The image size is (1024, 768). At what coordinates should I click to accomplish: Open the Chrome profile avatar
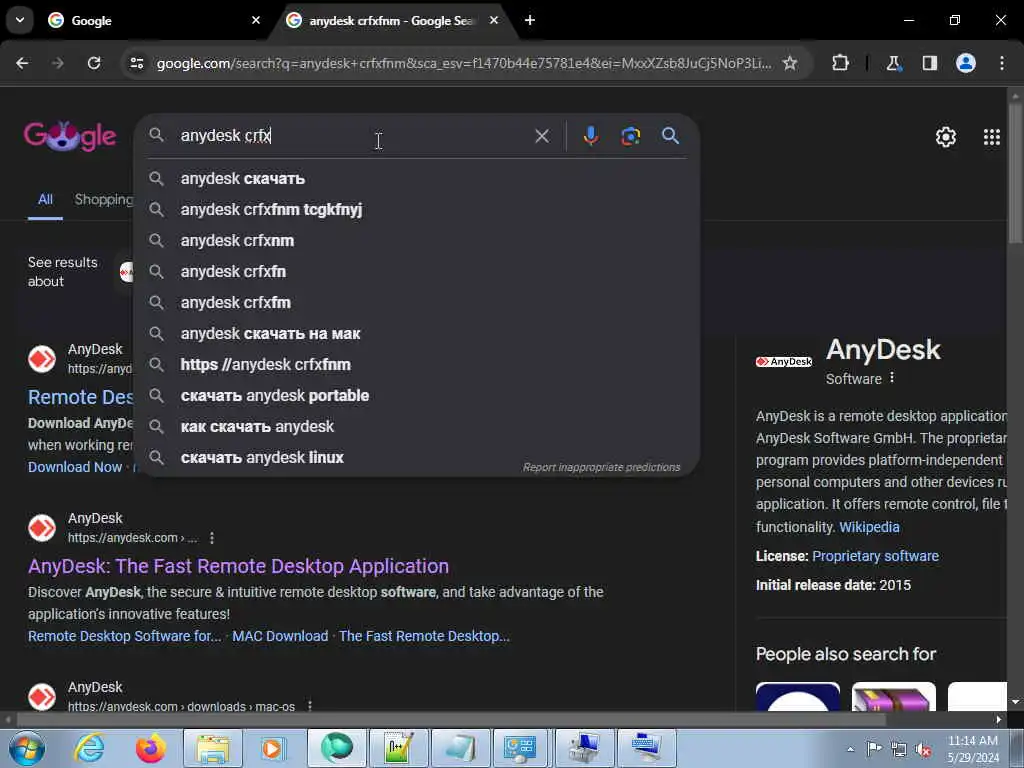966,63
